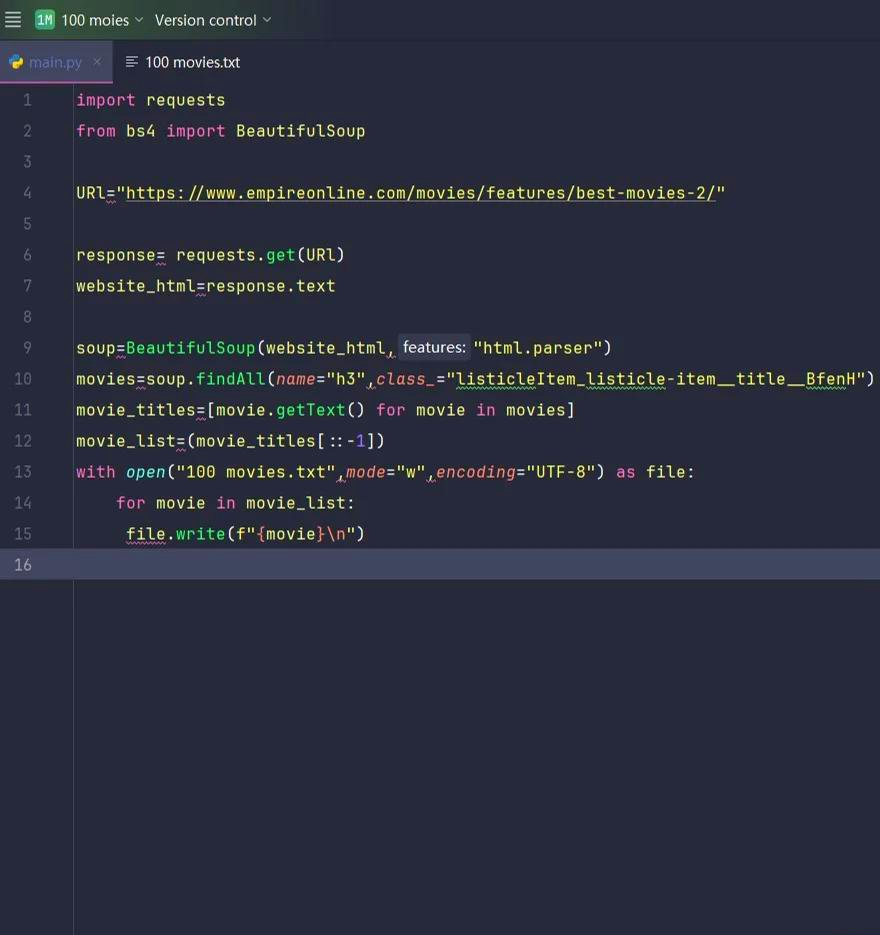
Task: Click line number 16 in the gutter
Action: tap(23, 564)
